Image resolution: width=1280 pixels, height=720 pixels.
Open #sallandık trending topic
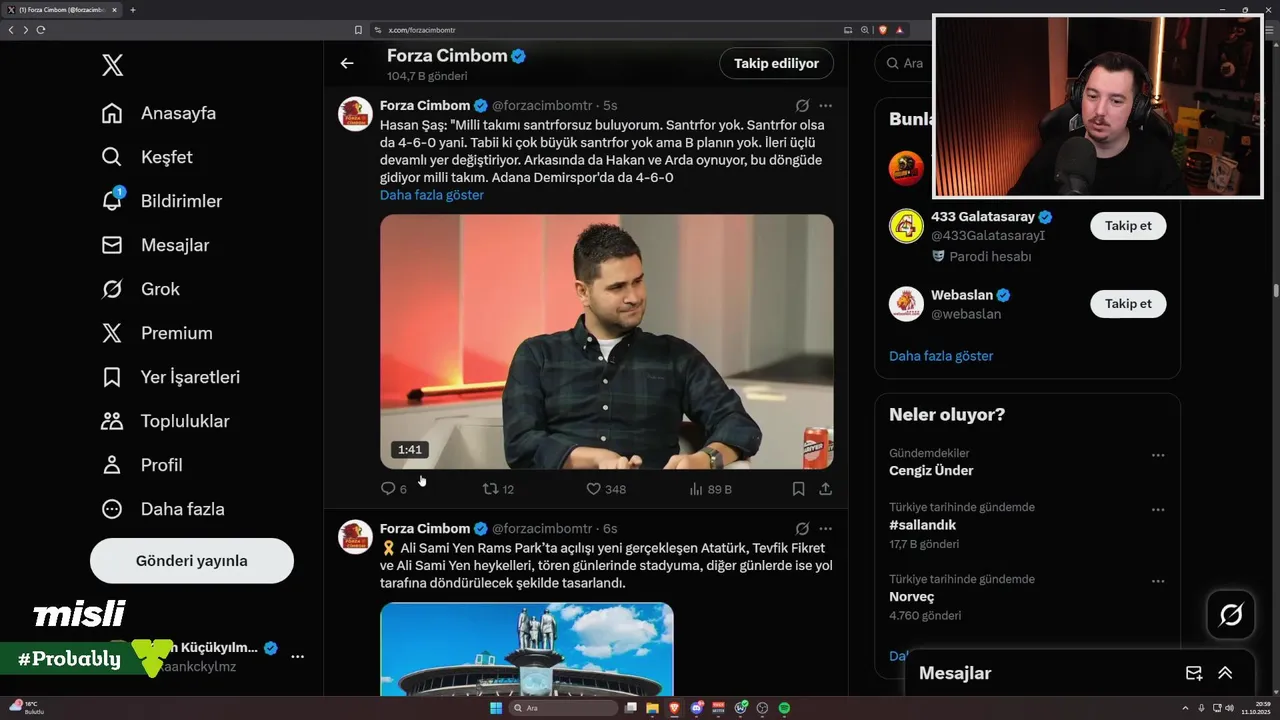923,525
